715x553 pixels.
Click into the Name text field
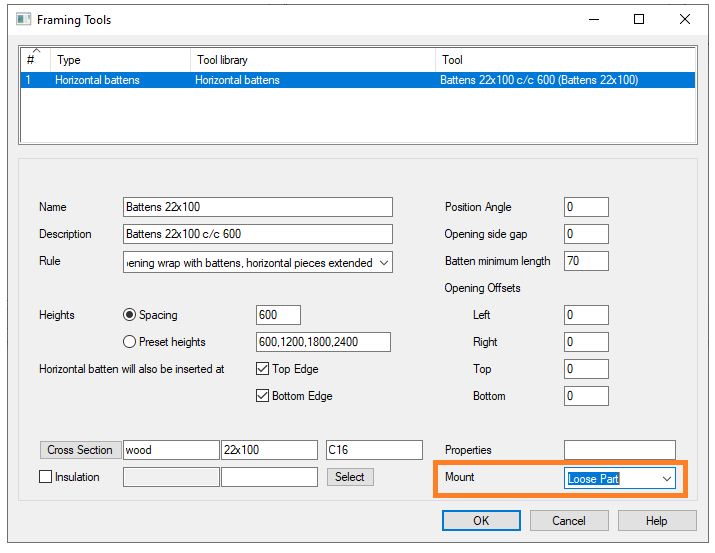tap(257, 207)
